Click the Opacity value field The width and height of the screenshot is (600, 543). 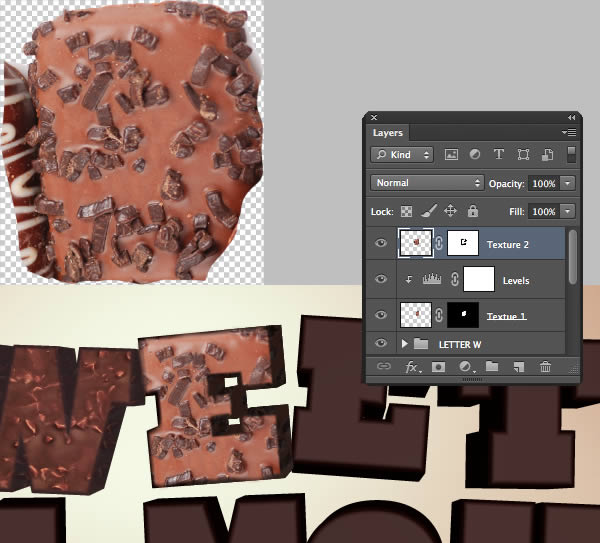543,183
